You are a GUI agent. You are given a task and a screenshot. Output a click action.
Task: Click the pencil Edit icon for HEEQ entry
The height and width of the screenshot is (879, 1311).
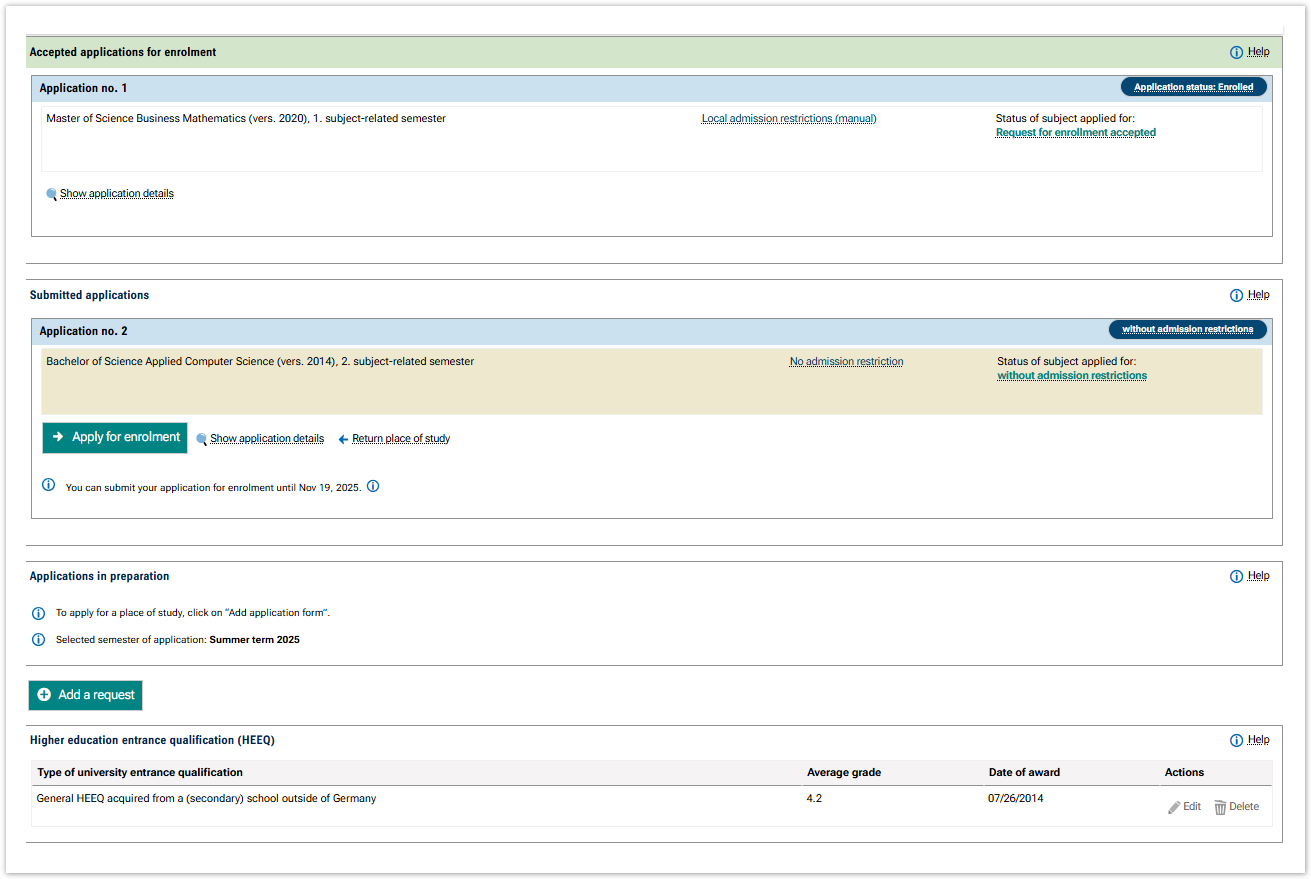(1174, 807)
